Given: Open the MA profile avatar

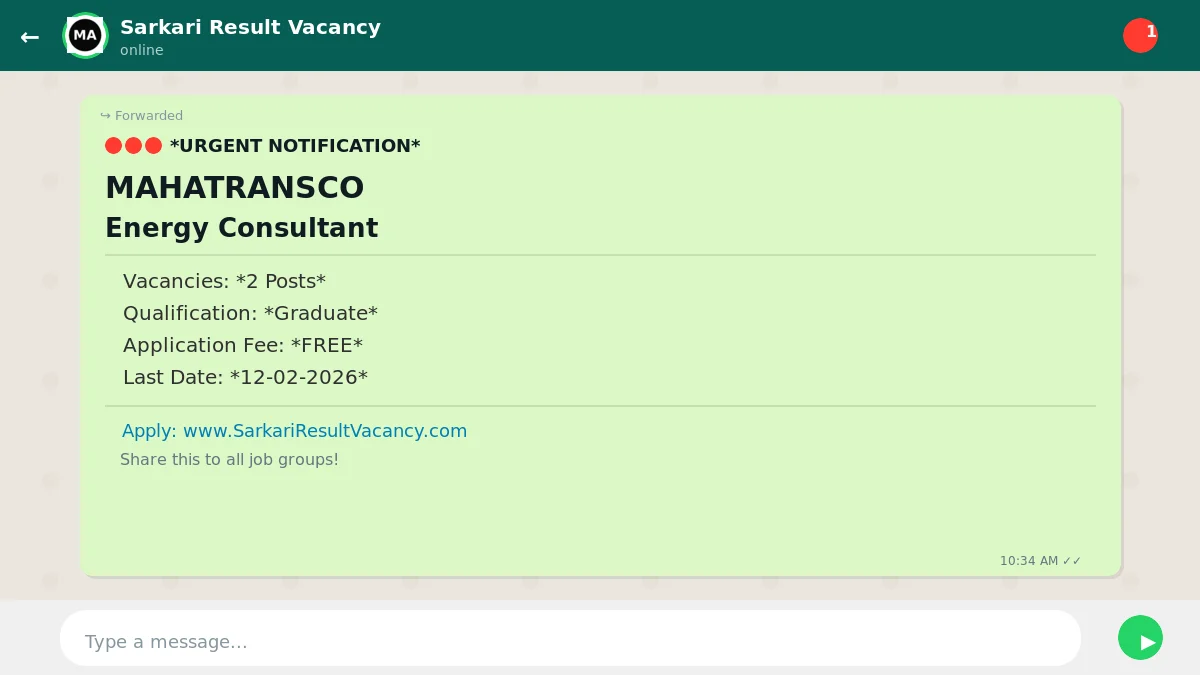Looking at the screenshot, I should click(85, 36).
